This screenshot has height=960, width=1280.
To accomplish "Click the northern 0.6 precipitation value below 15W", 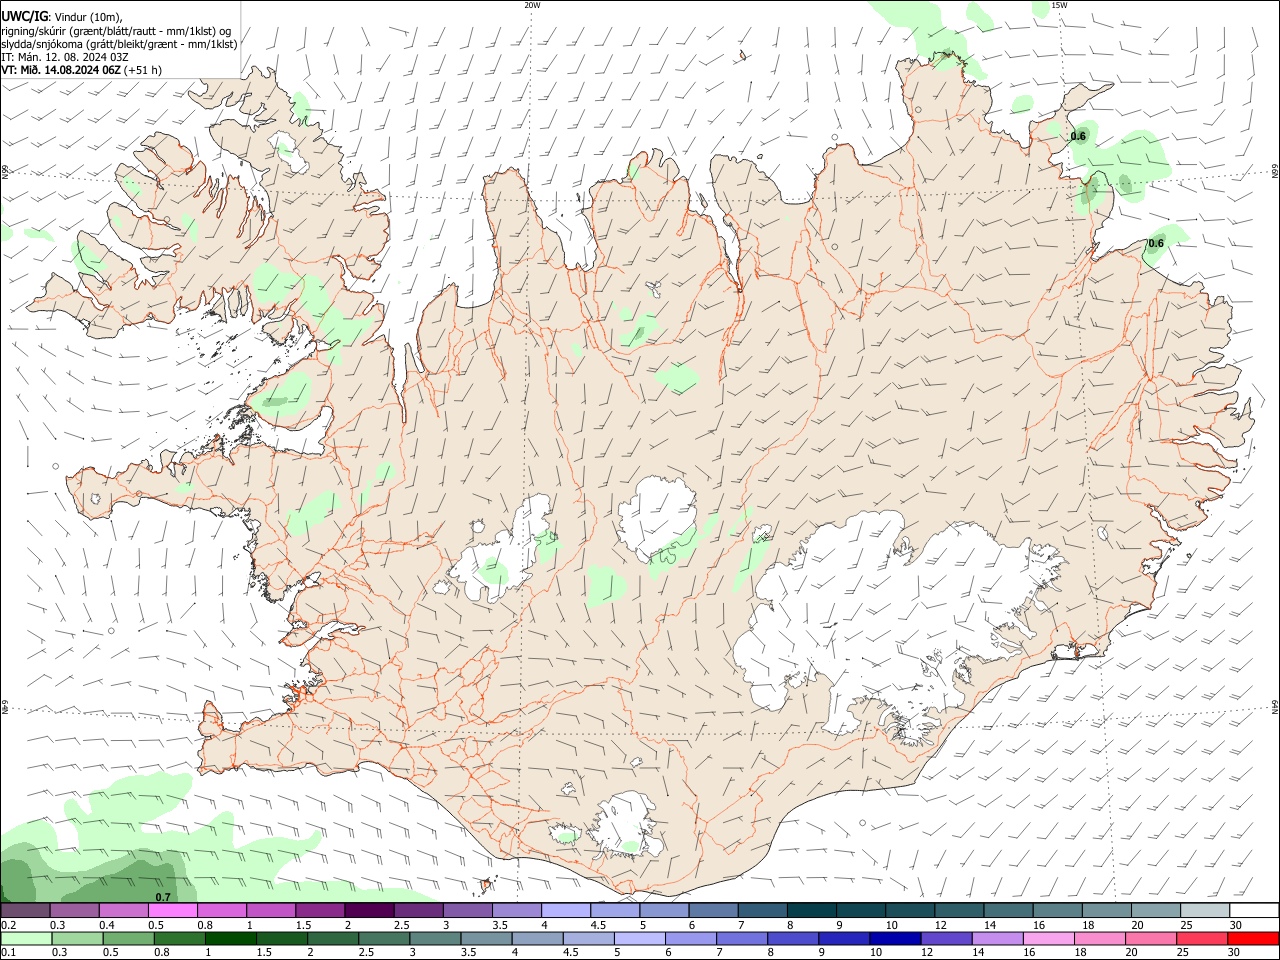I will click(x=1078, y=136).
